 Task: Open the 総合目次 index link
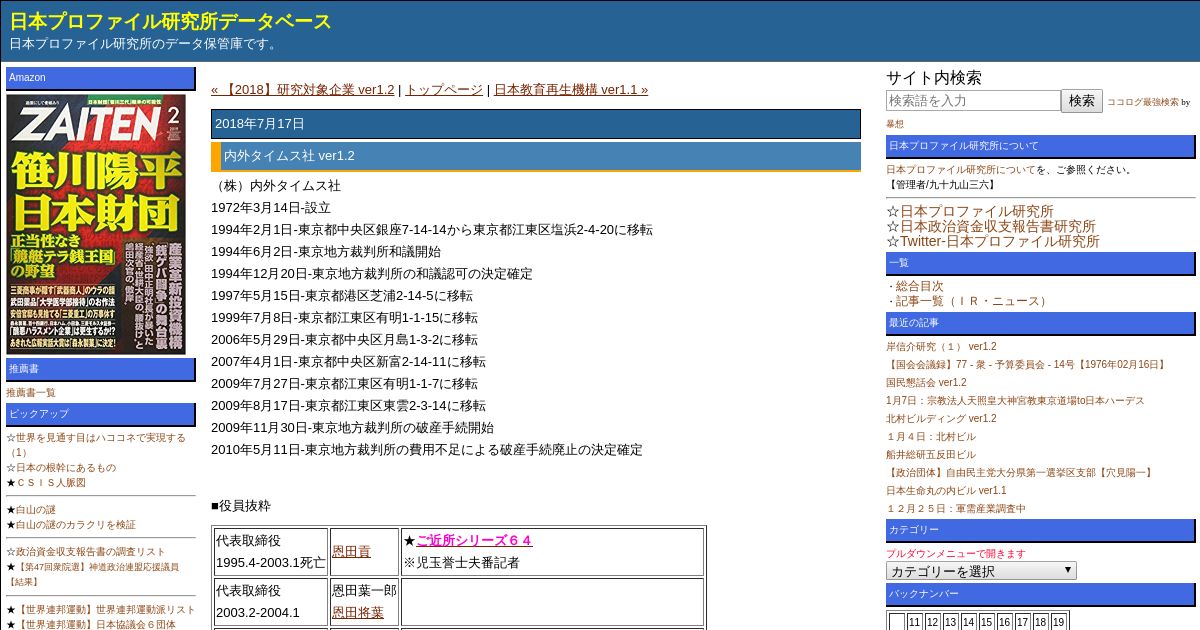click(919, 286)
